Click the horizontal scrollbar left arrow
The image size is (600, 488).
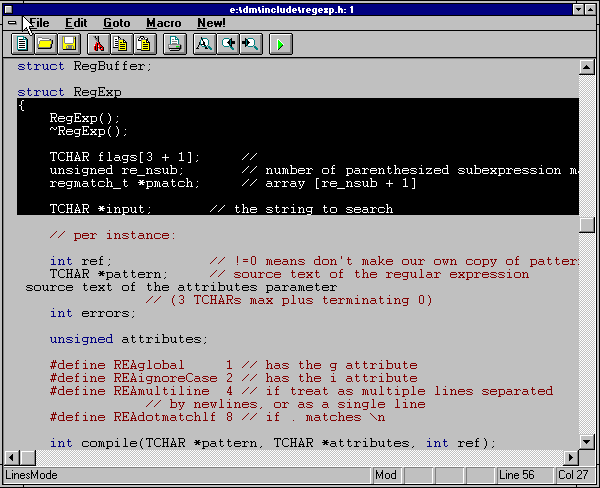(x=12, y=457)
